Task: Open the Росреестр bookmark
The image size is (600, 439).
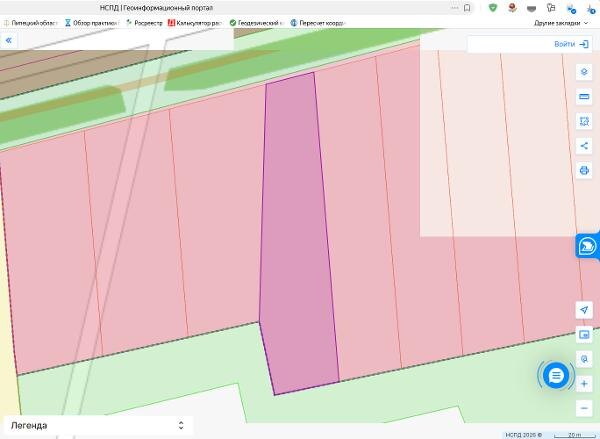Action: pyautogui.click(x=144, y=23)
